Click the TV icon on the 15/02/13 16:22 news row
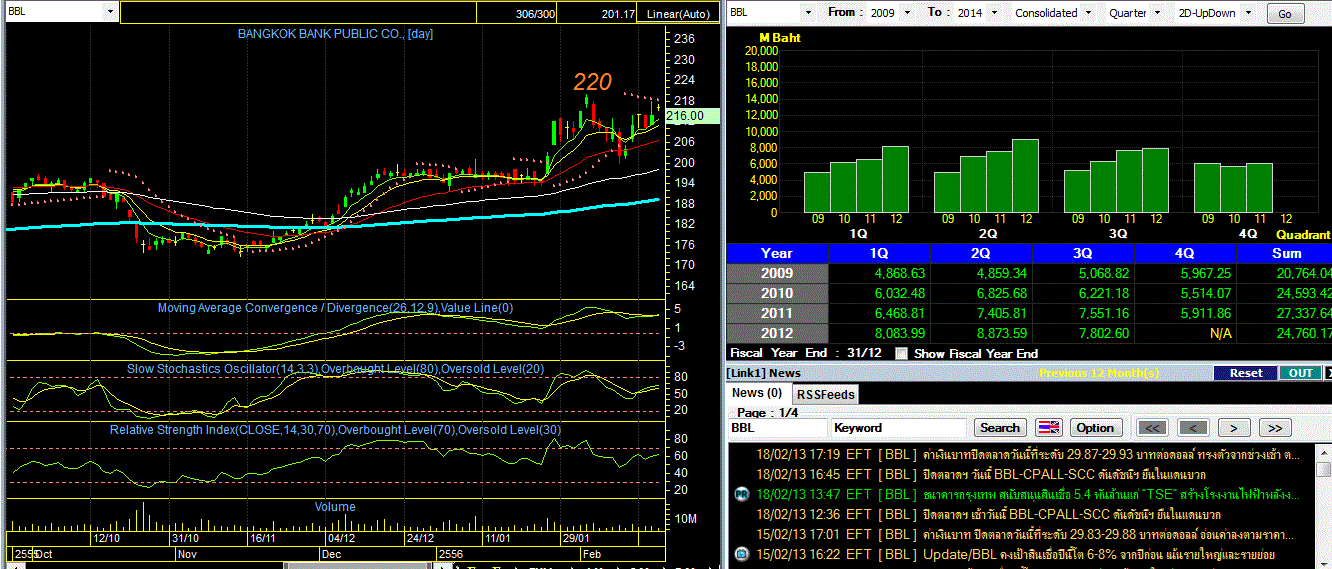This screenshot has width=1332, height=569. point(742,554)
